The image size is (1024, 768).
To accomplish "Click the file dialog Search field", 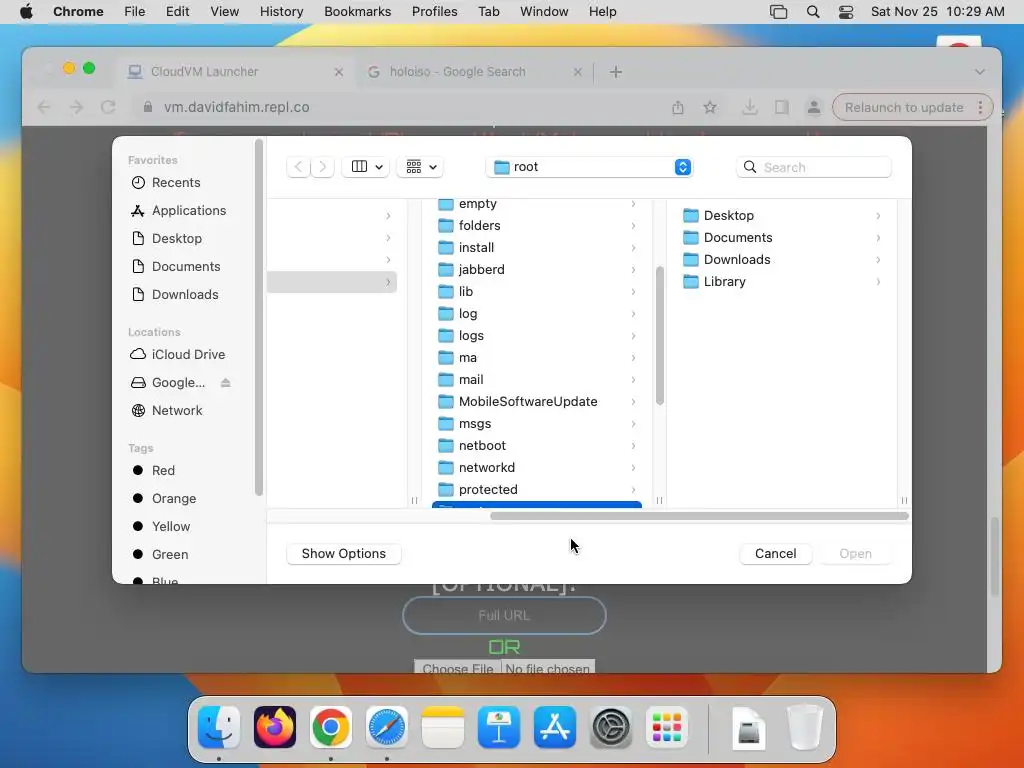I will tap(814, 167).
